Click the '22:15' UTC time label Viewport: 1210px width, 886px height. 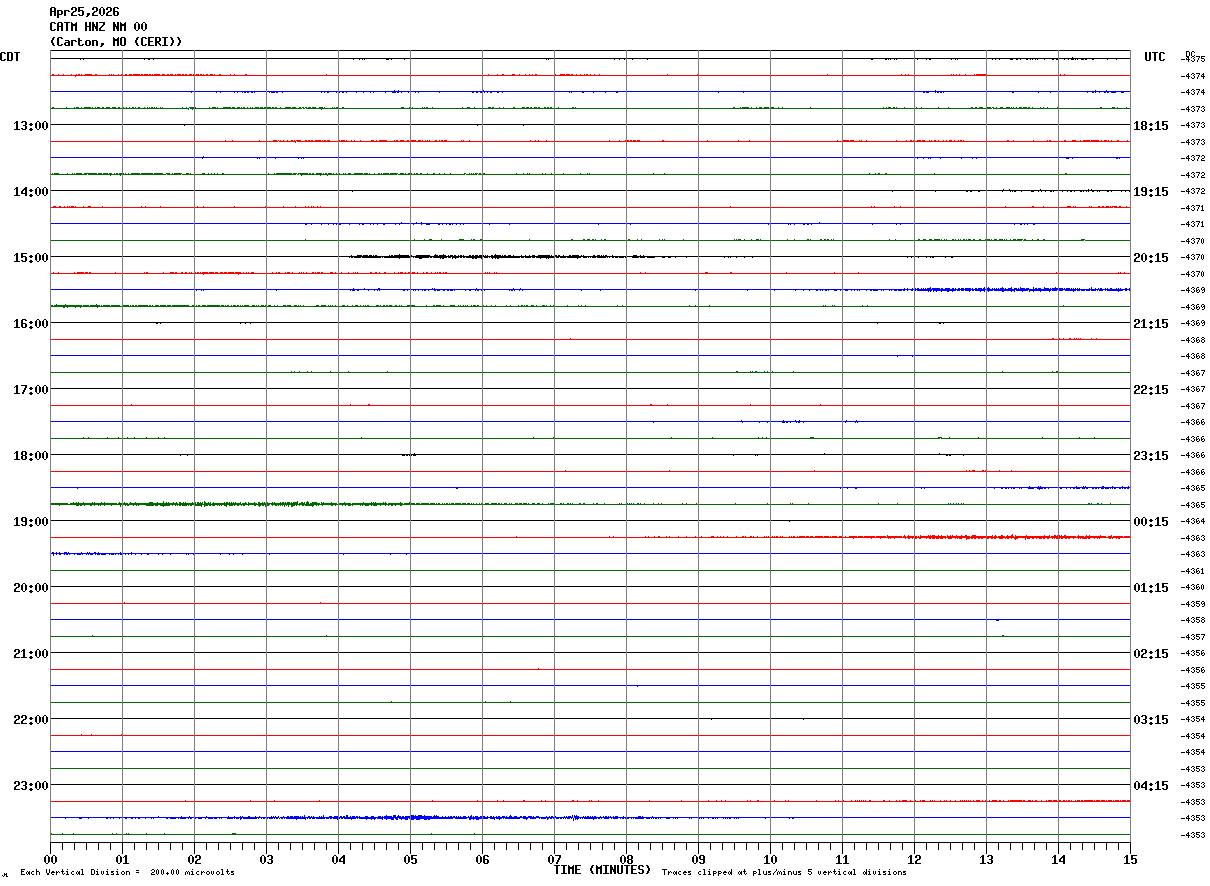[x=1151, y=389]
